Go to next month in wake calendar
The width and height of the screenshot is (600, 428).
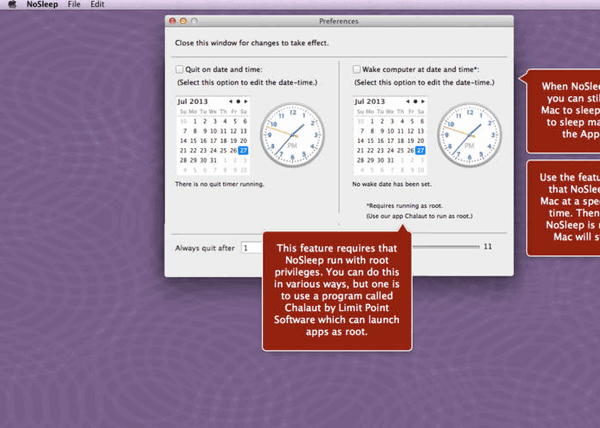coord(423,101)
